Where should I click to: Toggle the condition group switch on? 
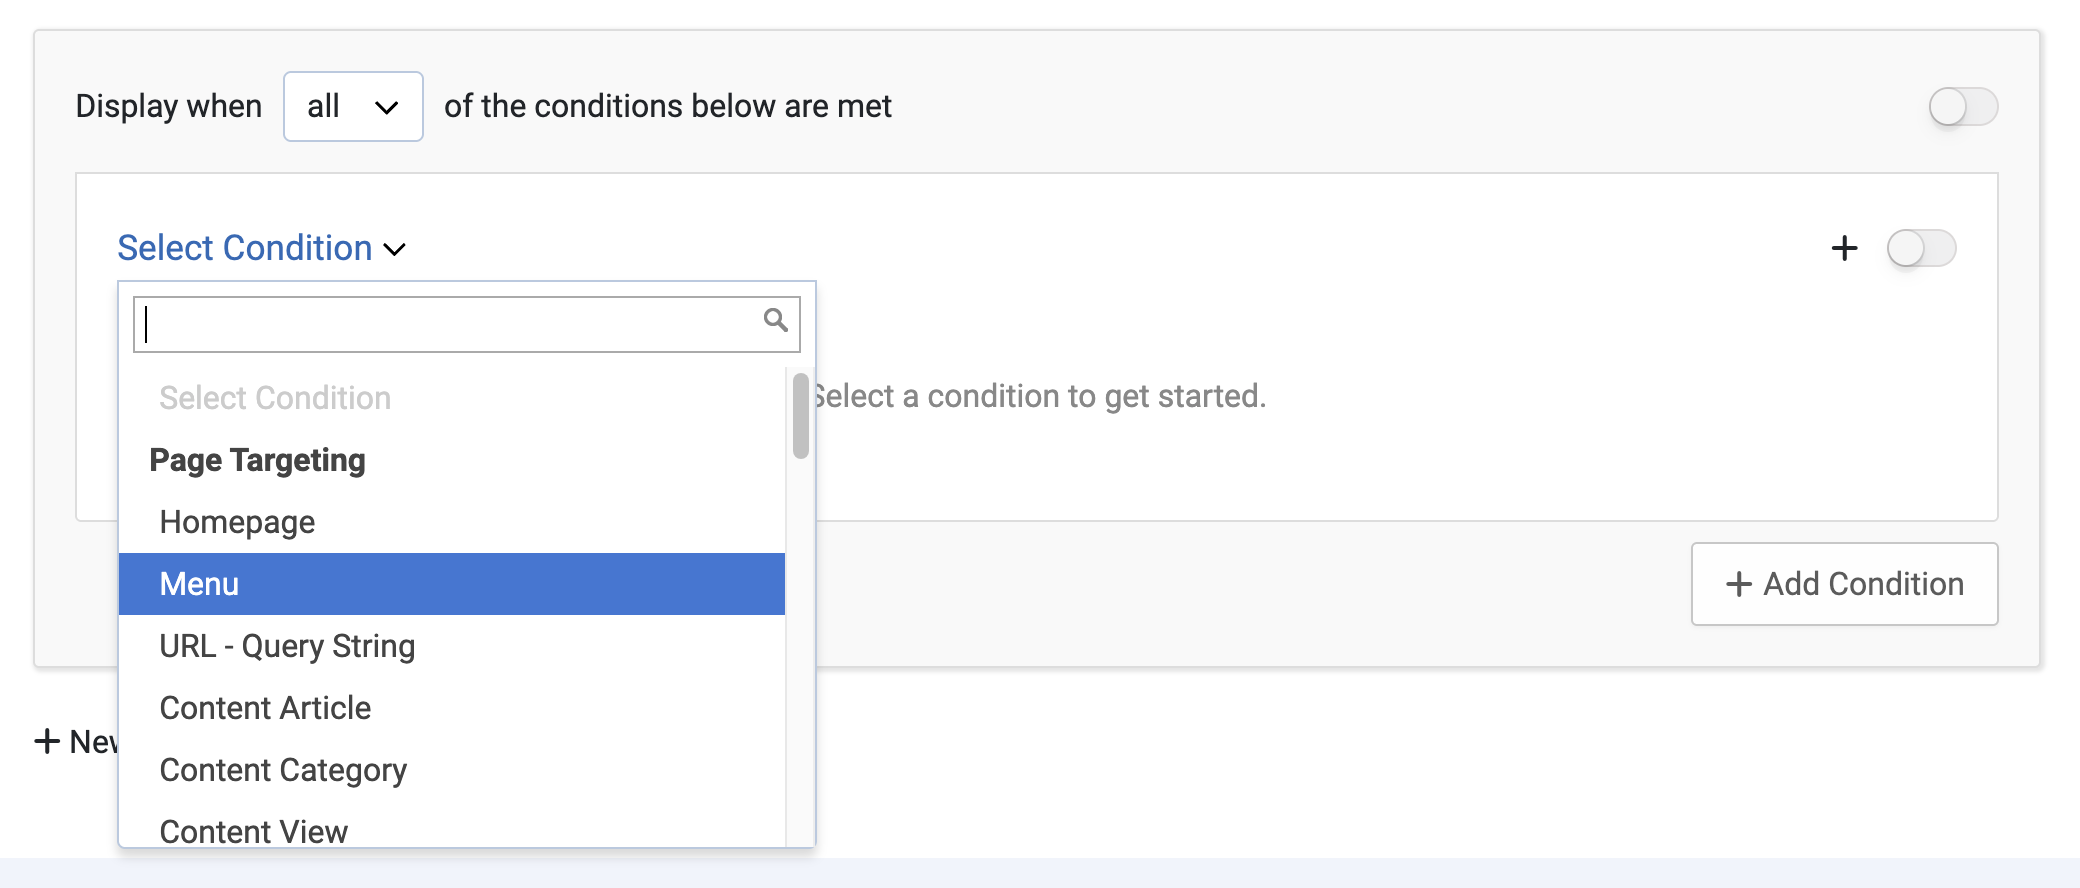(1962, 107)
